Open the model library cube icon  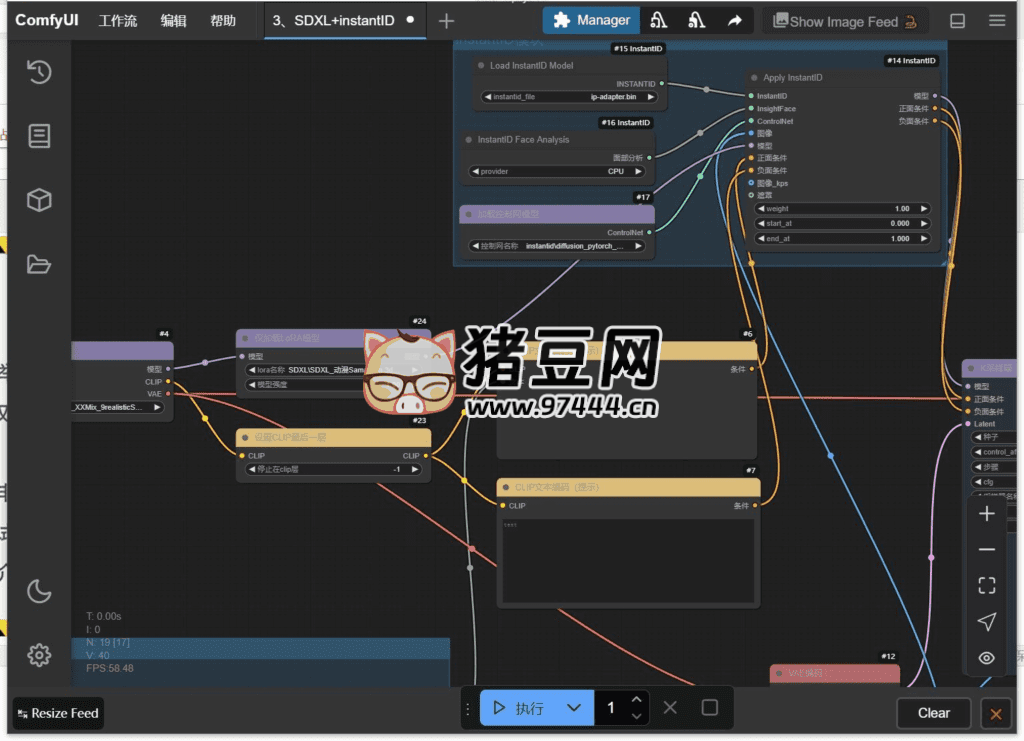(x=39, y=200)
